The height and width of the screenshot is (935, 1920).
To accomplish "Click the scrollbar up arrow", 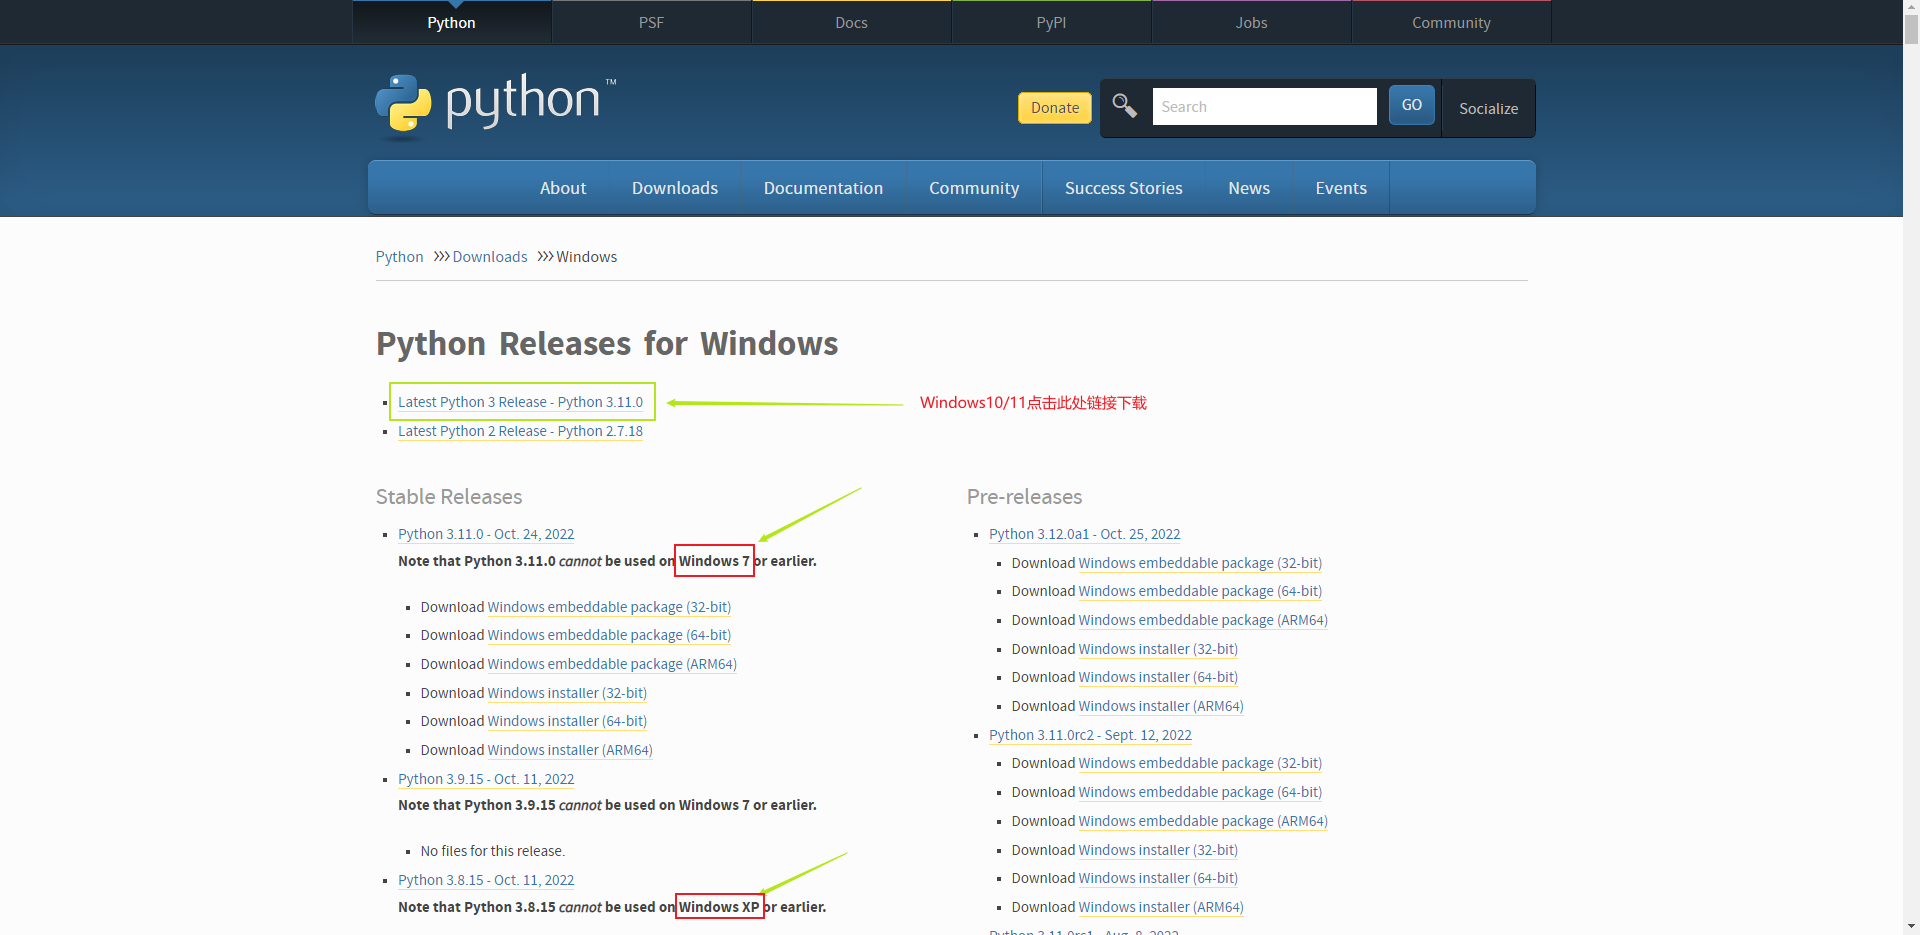I will point(1911,8).
